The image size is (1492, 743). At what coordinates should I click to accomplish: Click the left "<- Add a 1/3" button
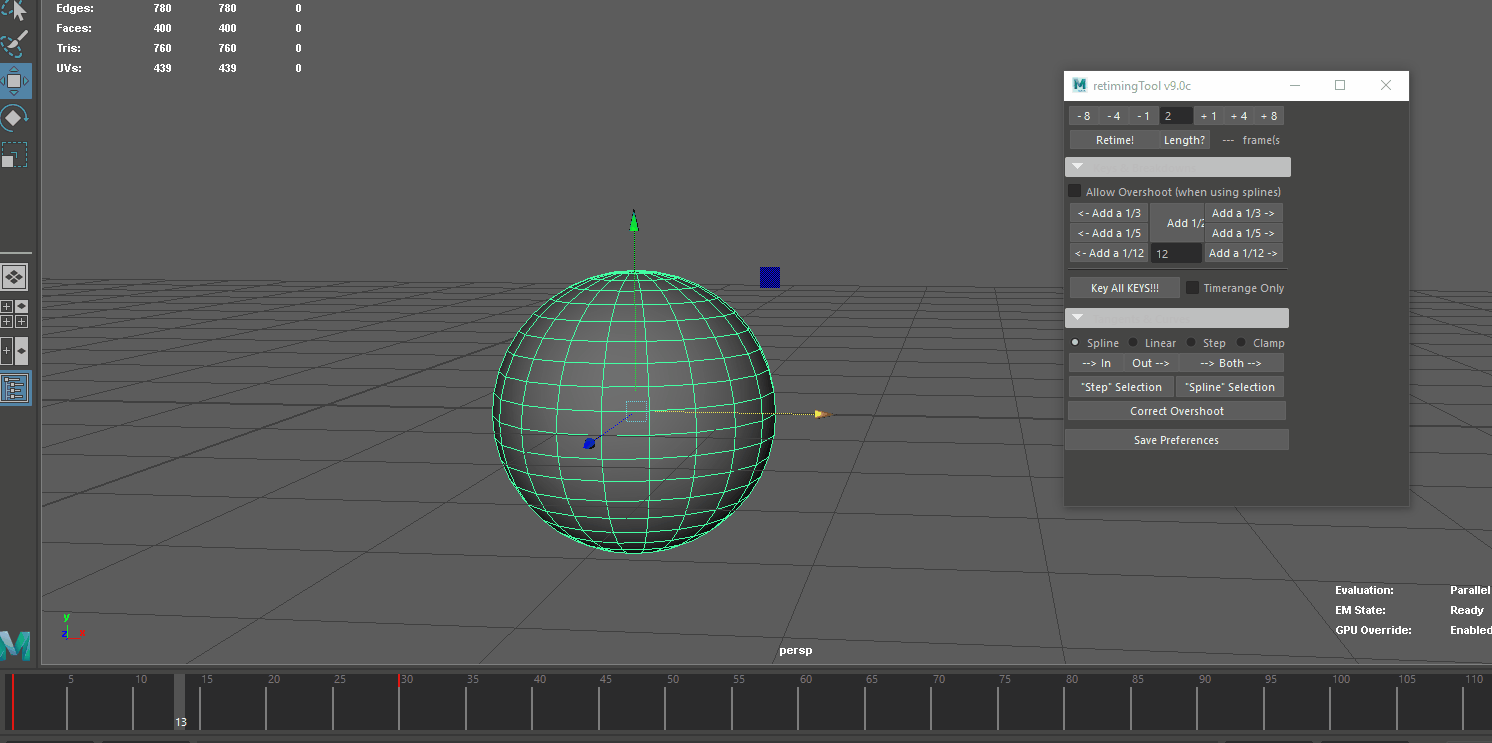tap(1109, 213)
